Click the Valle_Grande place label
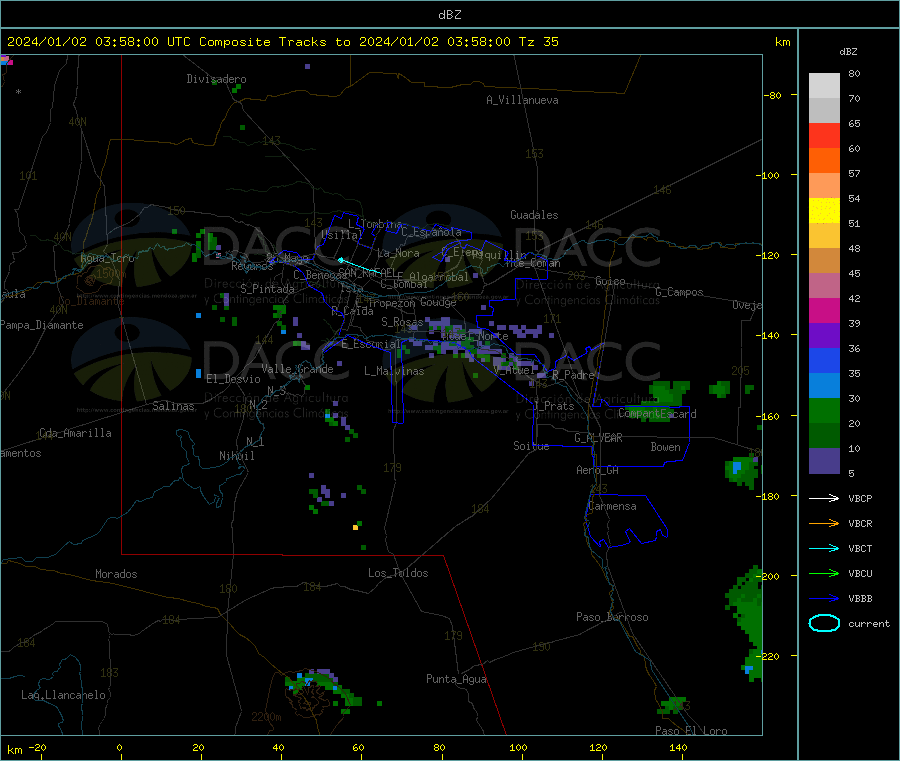 (x=297, y=369)
